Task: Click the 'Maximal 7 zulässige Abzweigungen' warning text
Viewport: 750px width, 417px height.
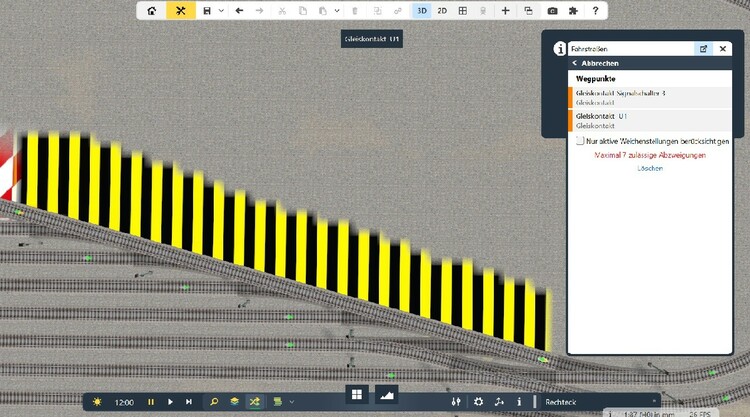Action: pos(650,155)
